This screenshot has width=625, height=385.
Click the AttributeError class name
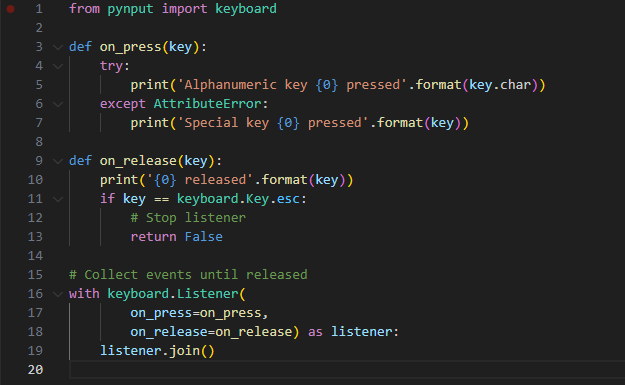(207, 104)
